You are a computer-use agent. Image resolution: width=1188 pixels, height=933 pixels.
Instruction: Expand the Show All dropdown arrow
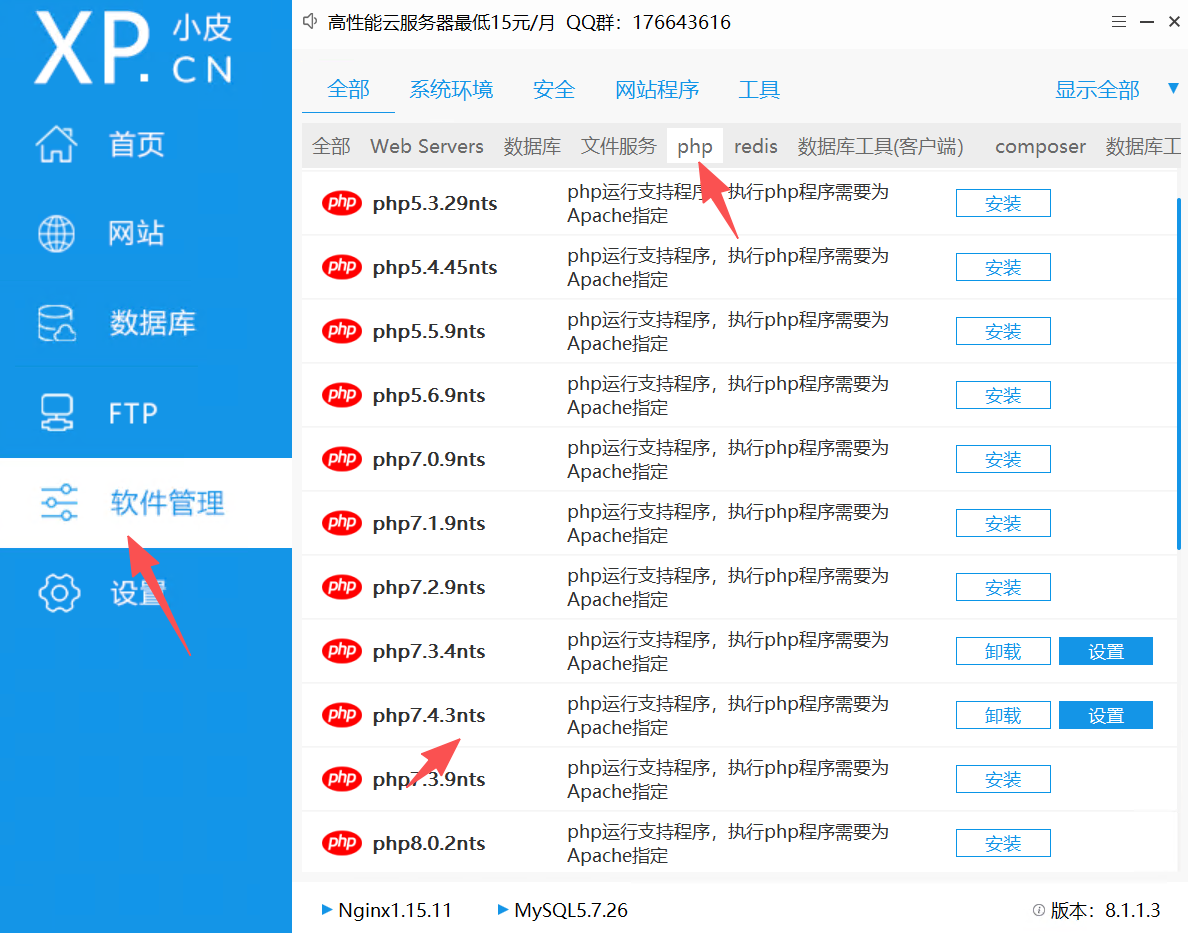[1173, 89]
